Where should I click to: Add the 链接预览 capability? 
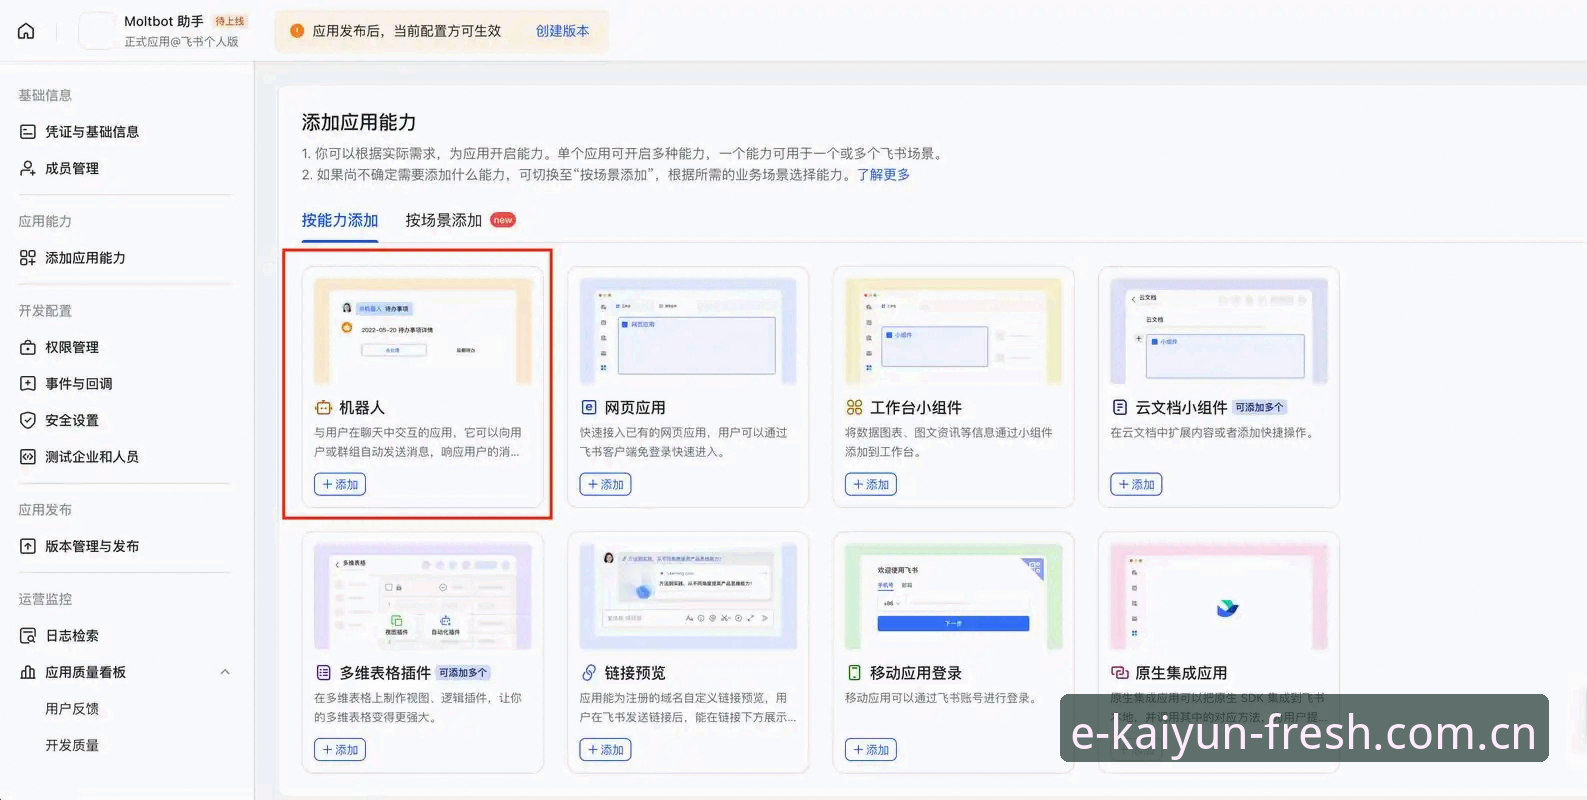tap(605, 749)
